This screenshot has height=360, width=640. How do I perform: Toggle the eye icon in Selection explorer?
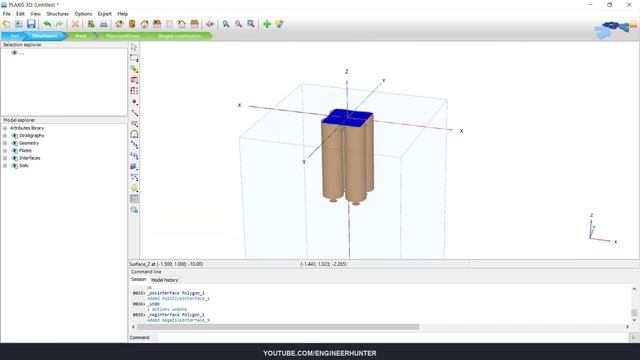(x=15, y=53)
